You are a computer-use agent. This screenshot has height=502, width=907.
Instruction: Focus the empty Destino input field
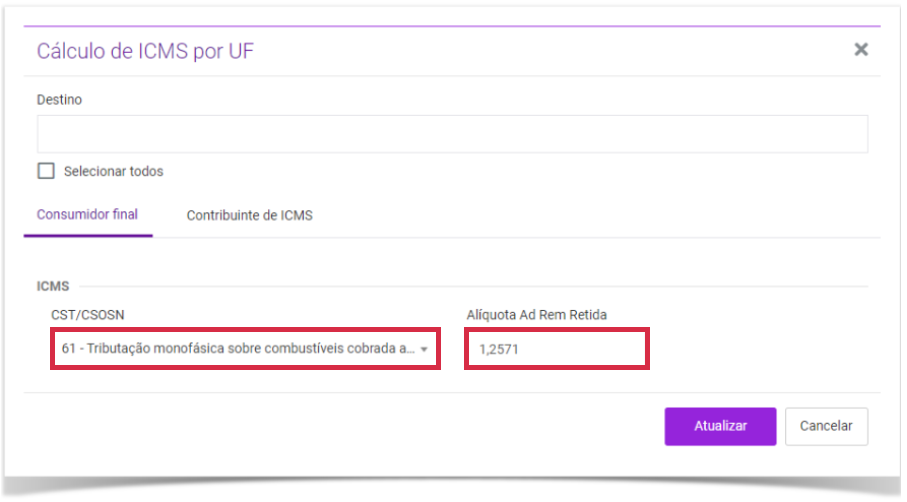pos(452,134)
